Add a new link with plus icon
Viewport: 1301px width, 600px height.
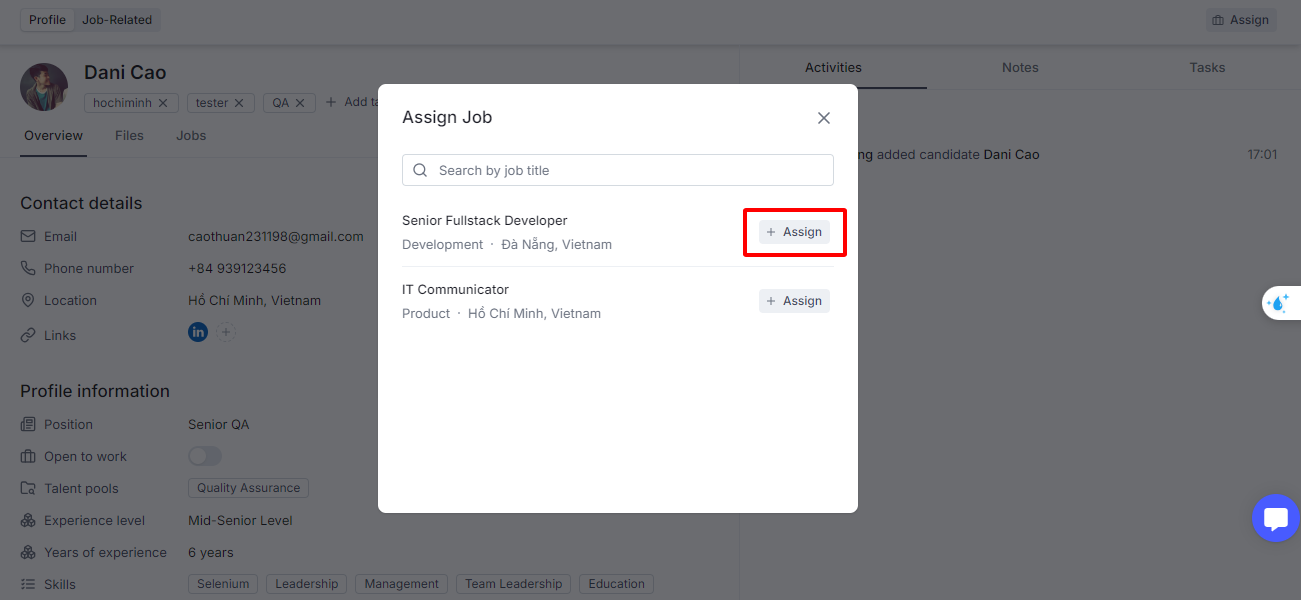[x=227, y=332]
